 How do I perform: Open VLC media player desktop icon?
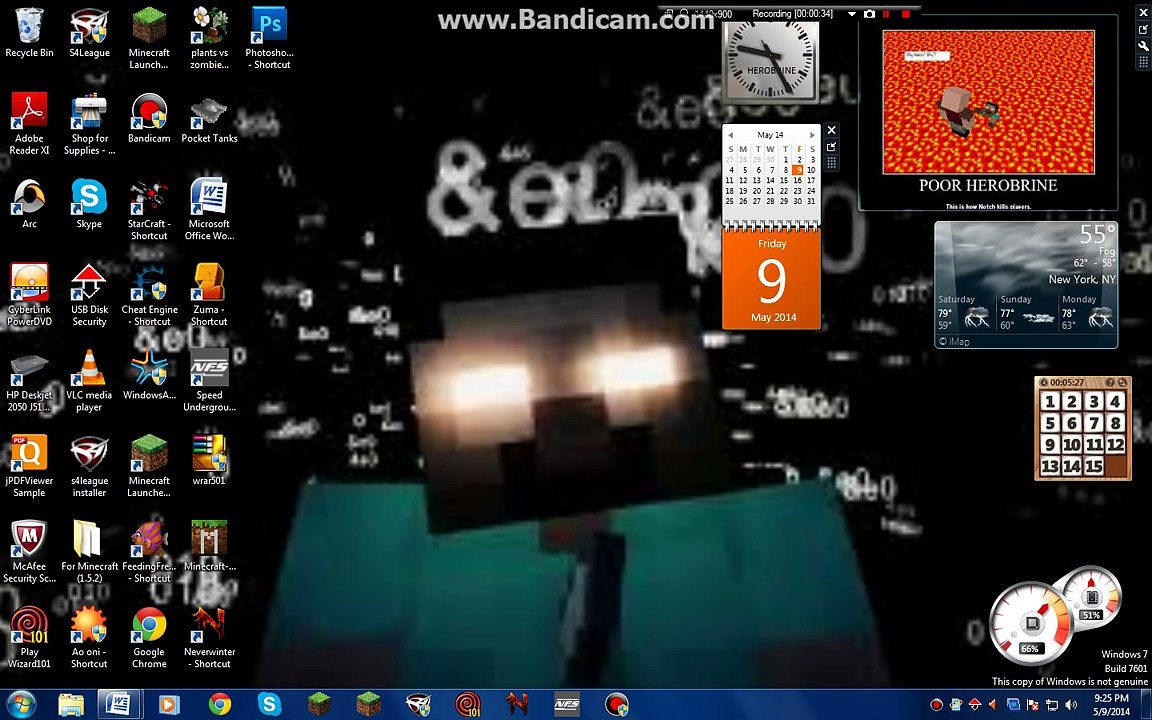(89, 381)
